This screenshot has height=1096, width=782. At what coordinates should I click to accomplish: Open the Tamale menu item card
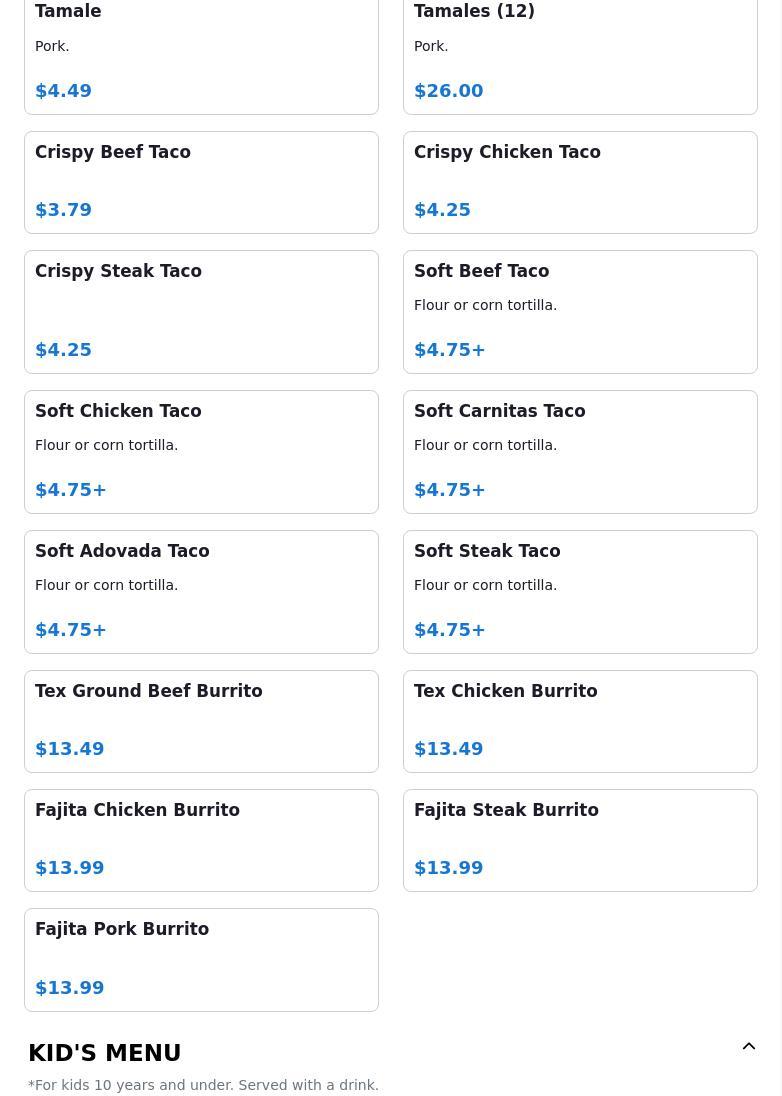pos(201,56)
